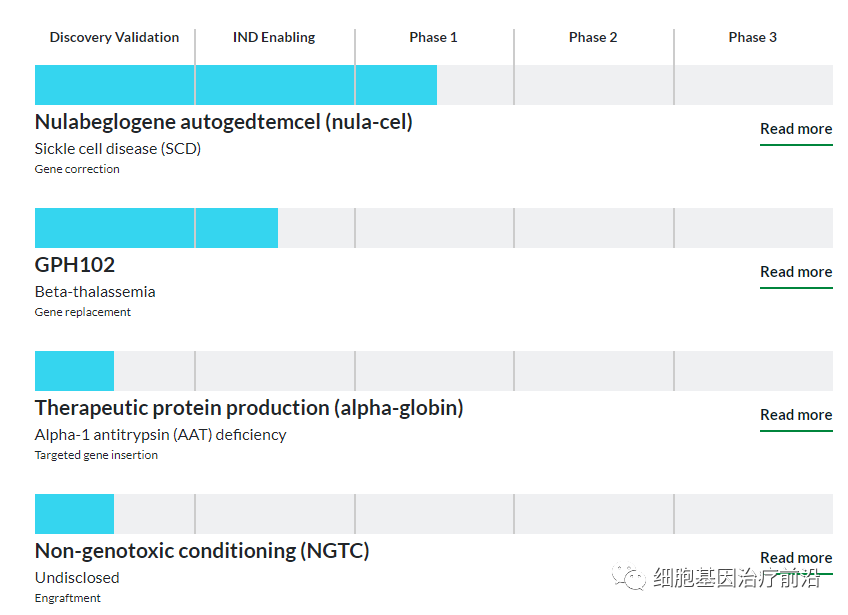
Task: Click Read more for alpha-globin program
Action: 796,415
